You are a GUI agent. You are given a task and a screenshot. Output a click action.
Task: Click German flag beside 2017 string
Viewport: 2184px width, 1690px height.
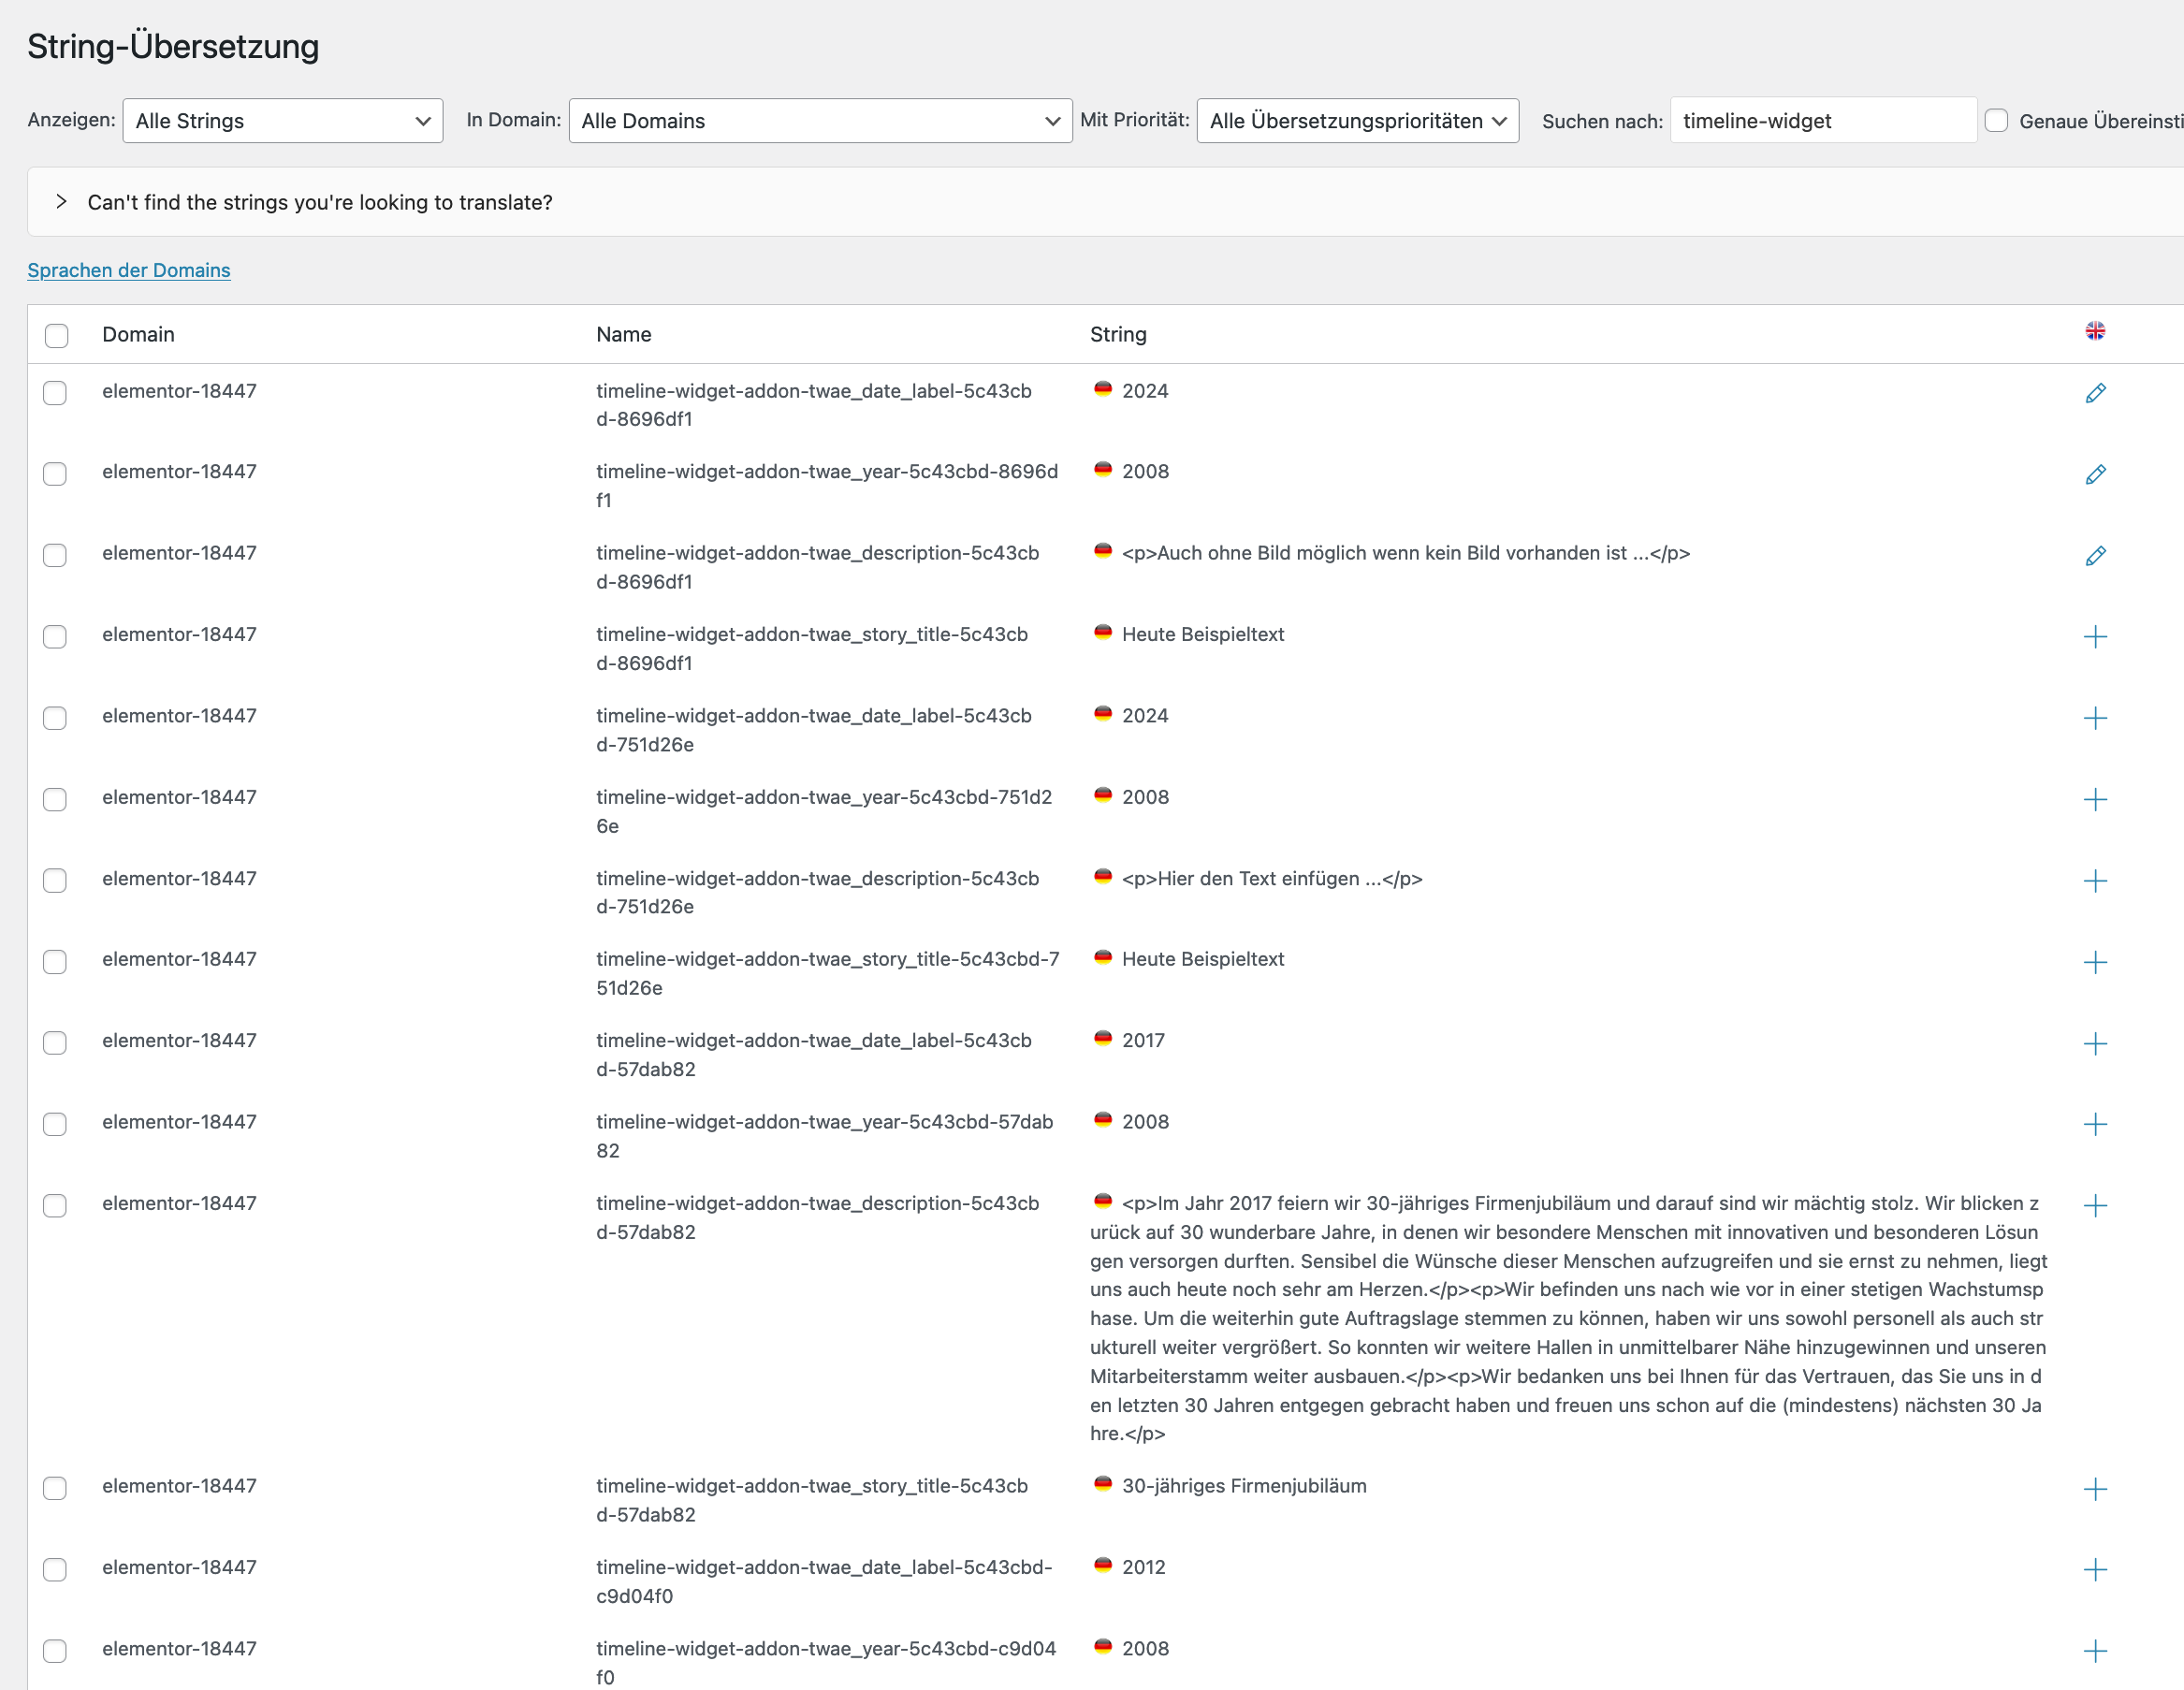[x=1103, y=1038]
